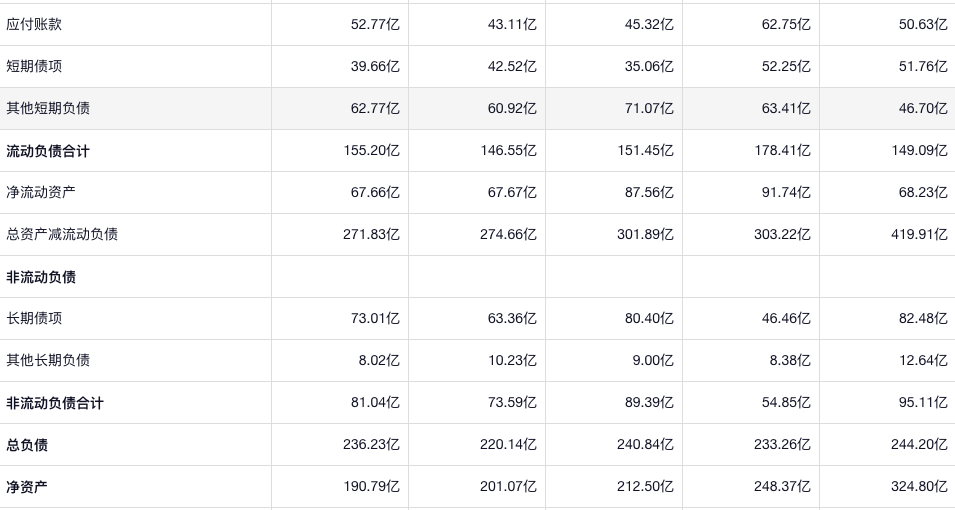The width and height of the screenshot is (955, 510).
Task: Click the 其他短期负债 row label
Action: coord(48,108)
